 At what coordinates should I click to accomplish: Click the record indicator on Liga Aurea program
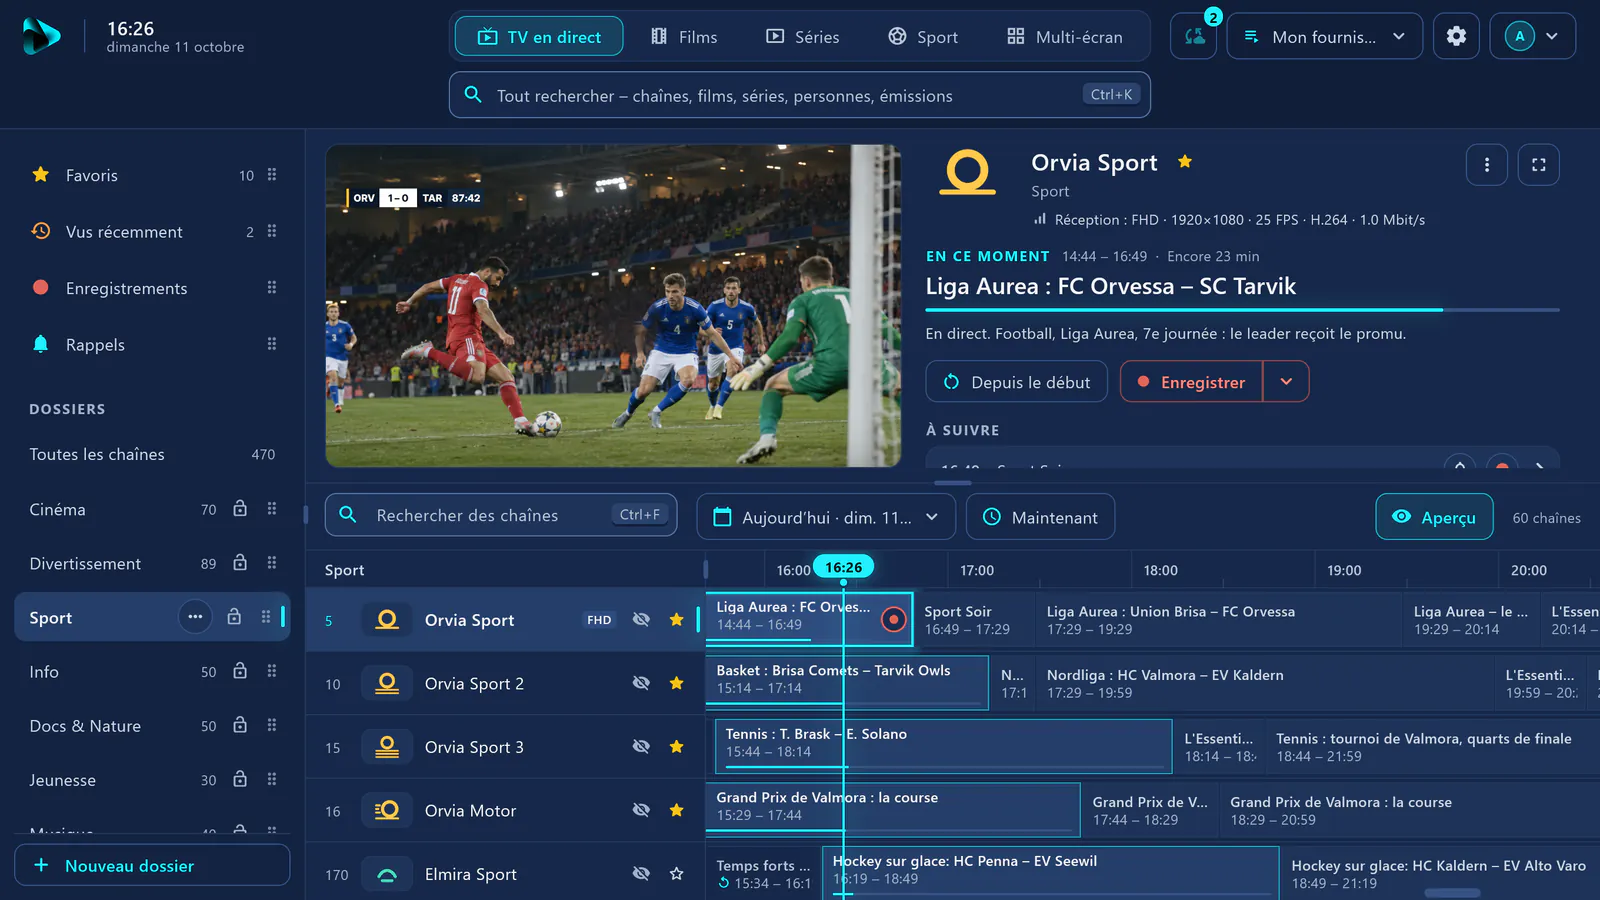894,620
